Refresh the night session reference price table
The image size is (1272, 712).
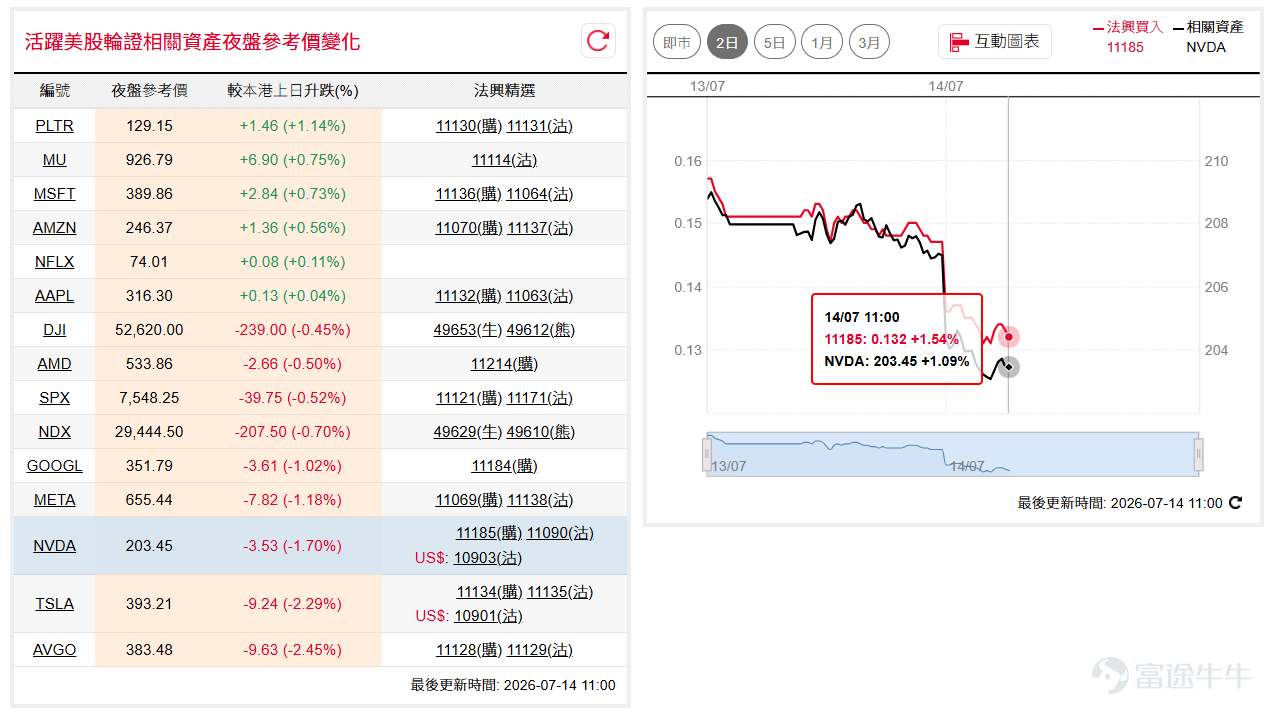598,41
